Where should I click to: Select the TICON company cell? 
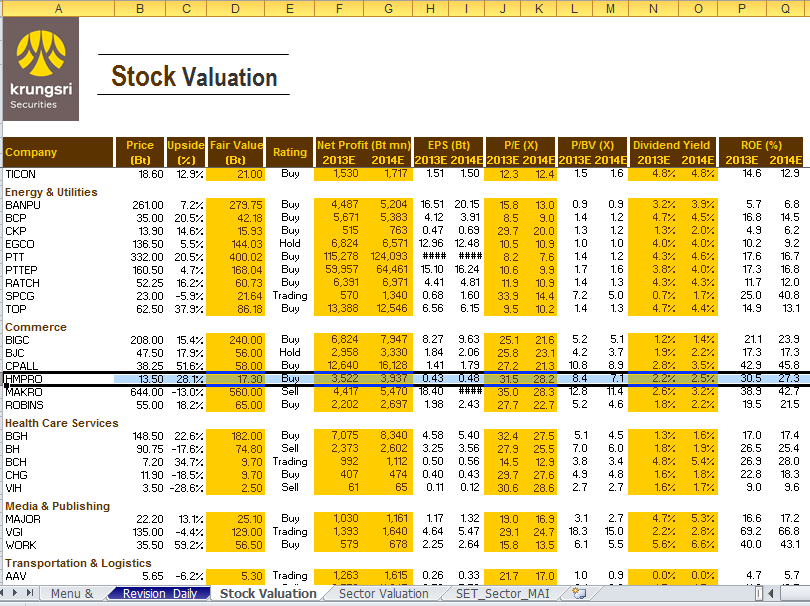point(58,174)
